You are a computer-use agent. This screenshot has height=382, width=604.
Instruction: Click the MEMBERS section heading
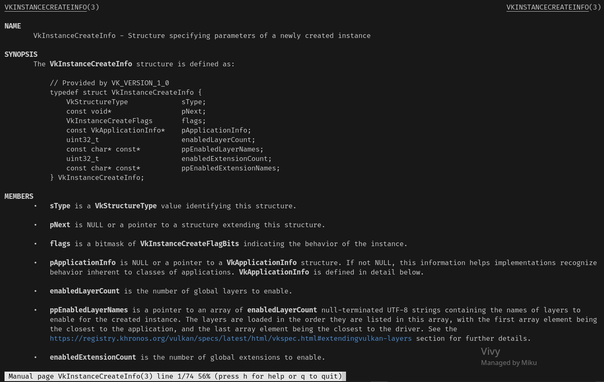19,196
